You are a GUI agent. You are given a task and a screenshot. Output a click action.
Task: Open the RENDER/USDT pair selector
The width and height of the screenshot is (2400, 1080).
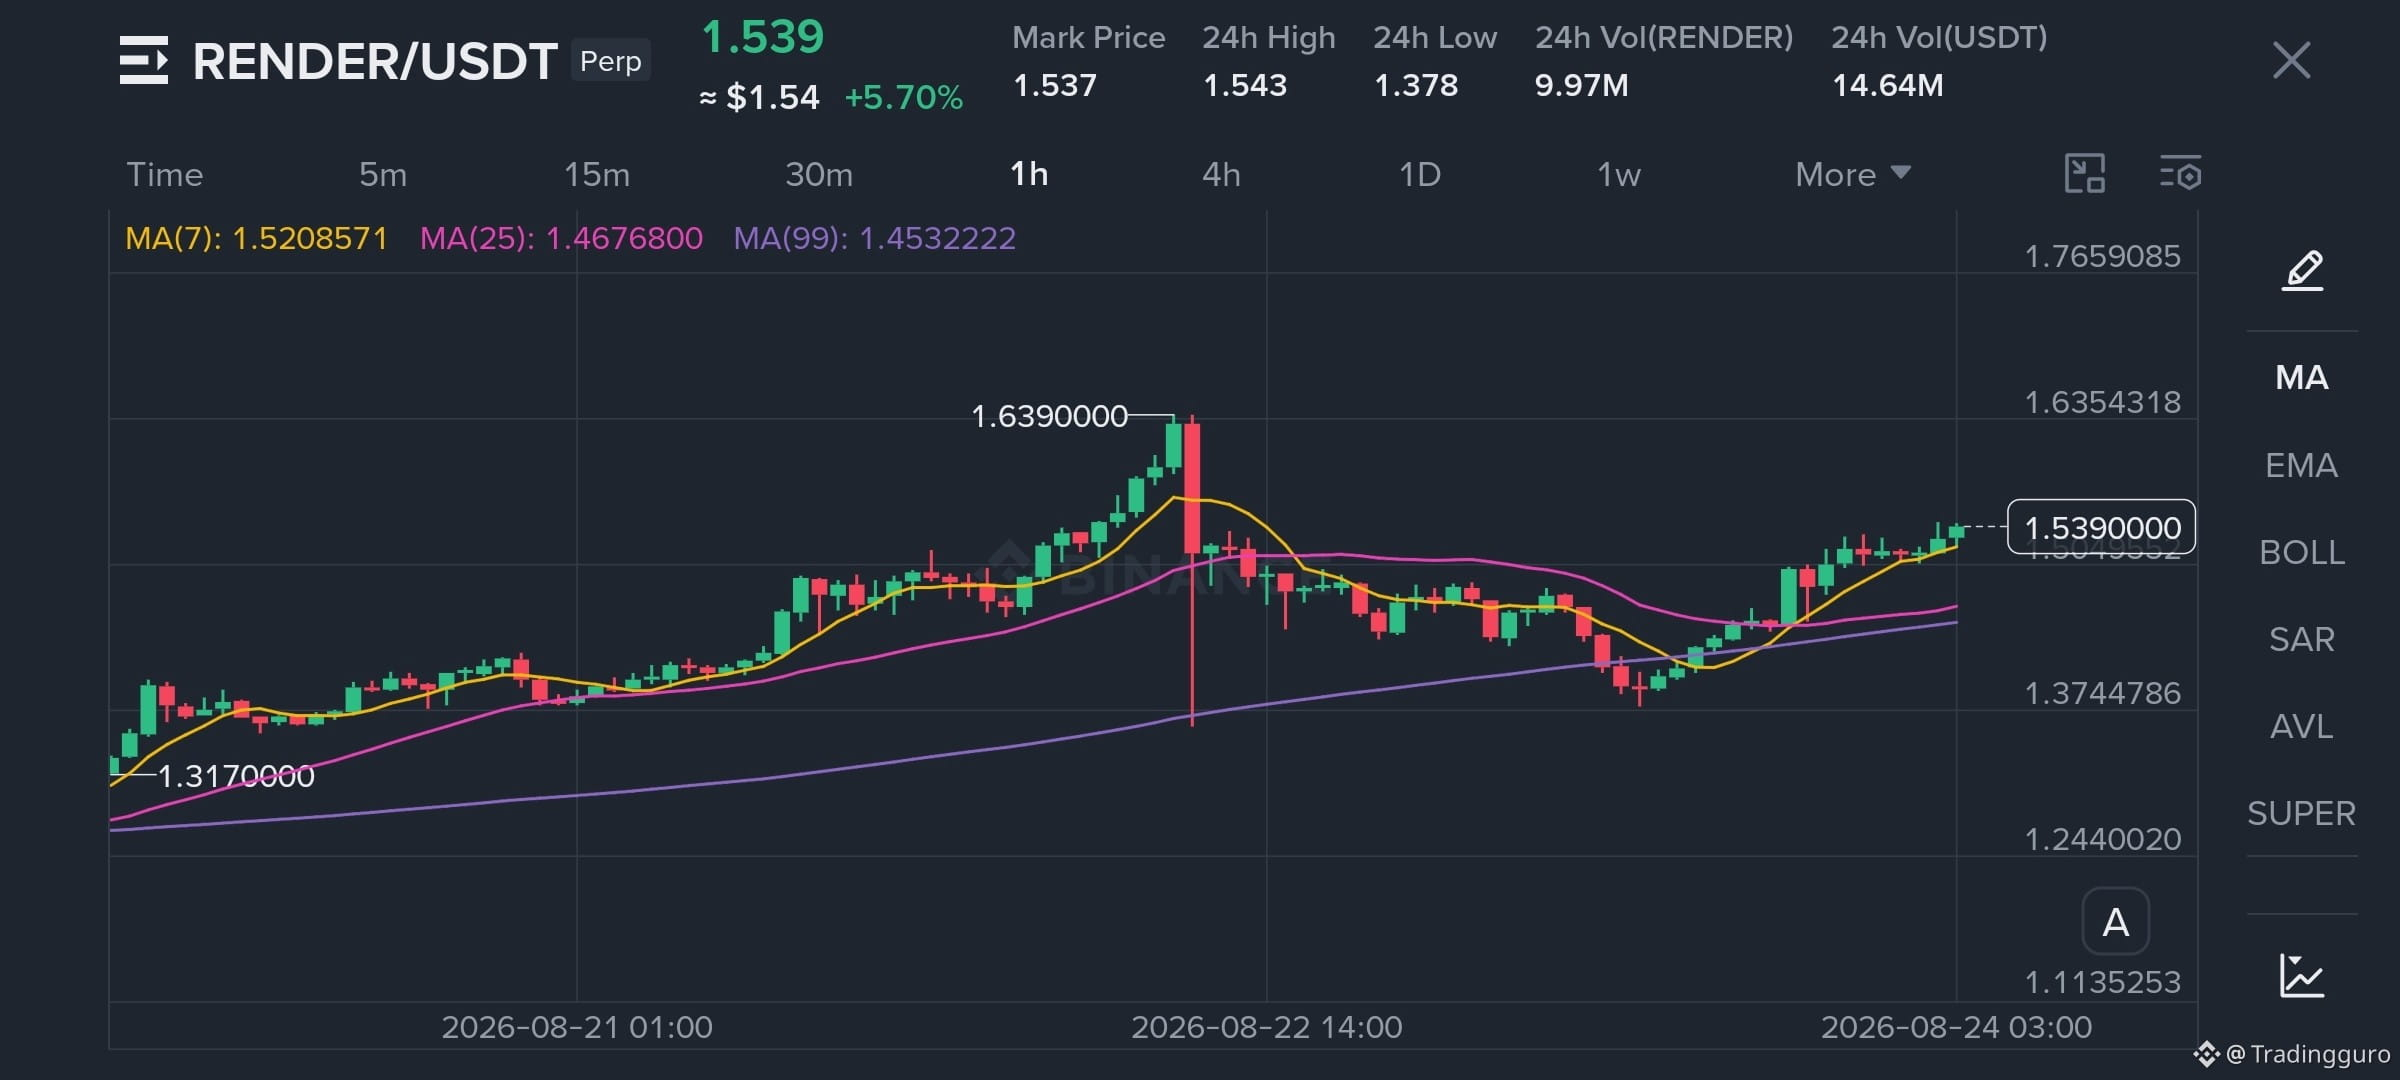click(375, 61)
